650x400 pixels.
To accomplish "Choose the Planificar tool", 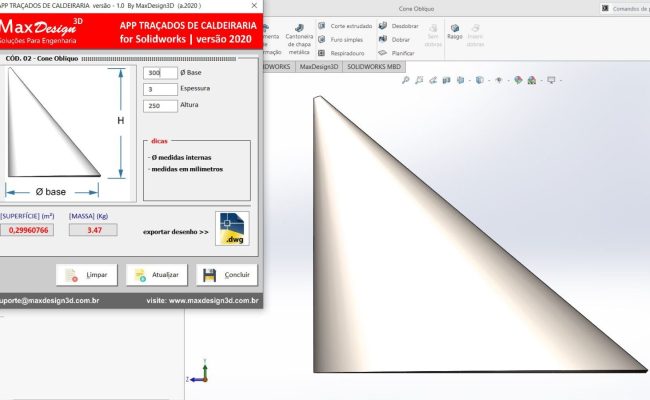I will coord(397,52).
